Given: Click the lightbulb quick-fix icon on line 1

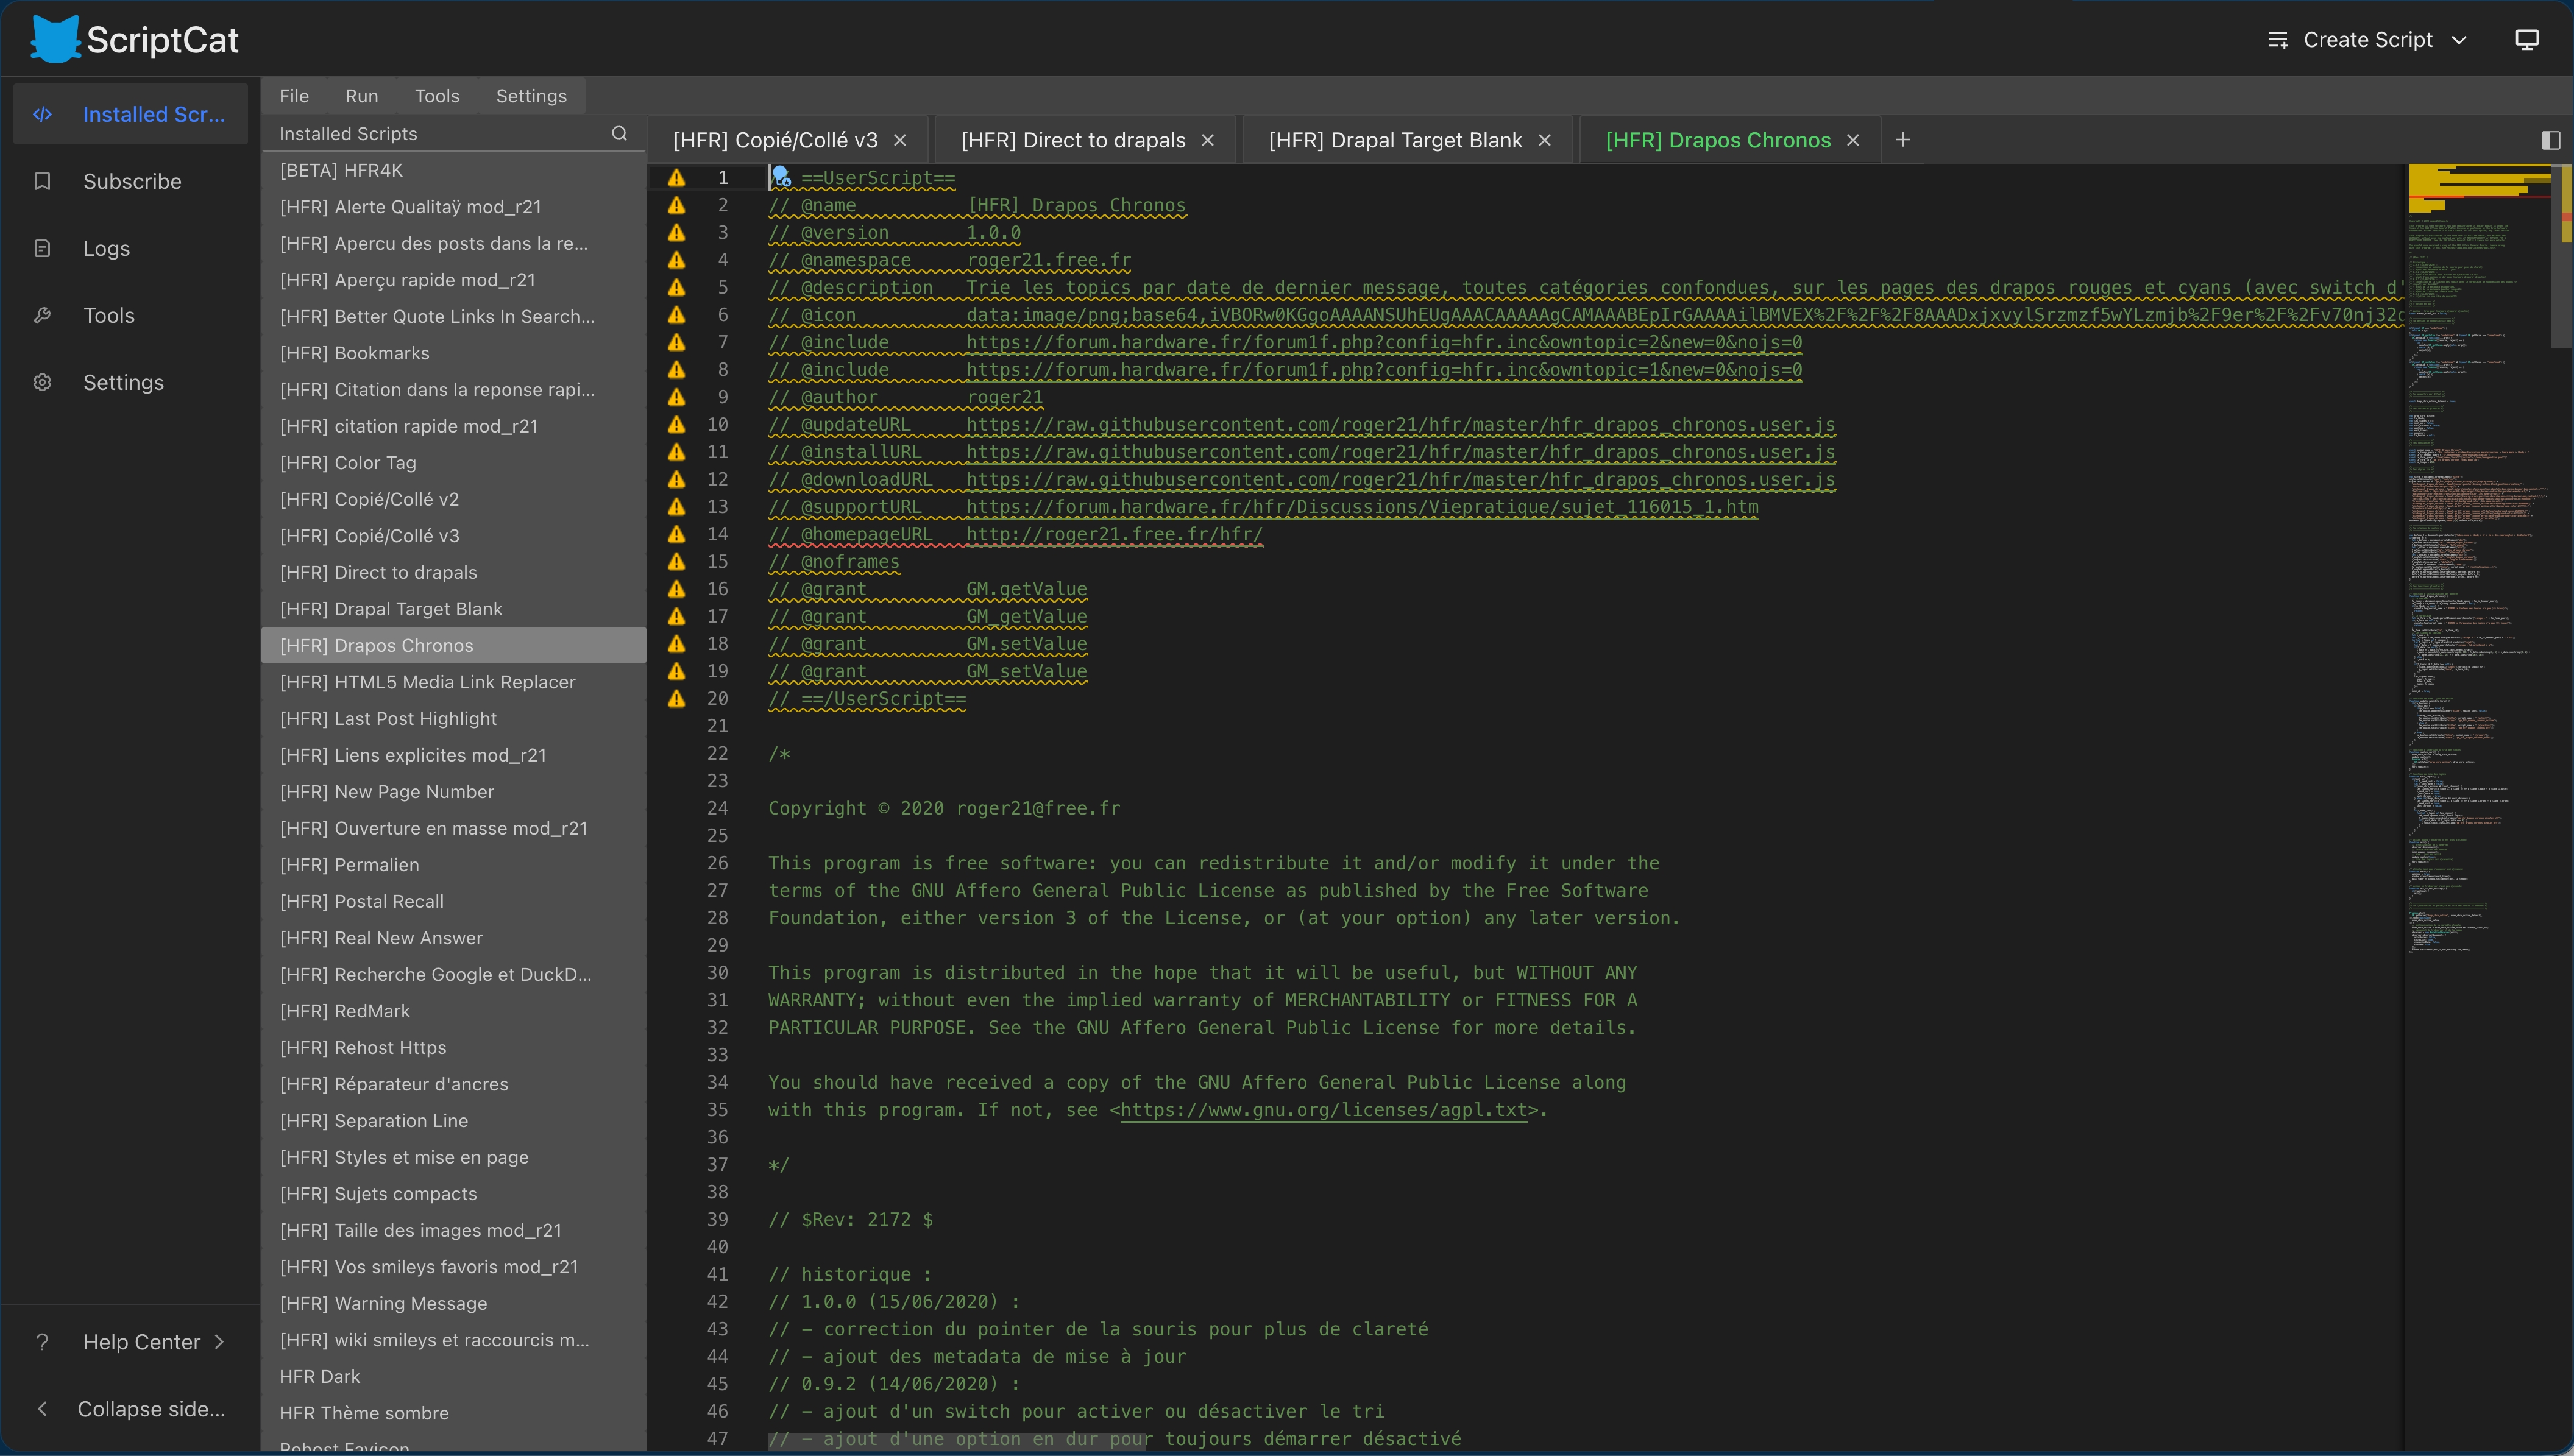Looking at the screenshot, I should tap(781, 178).
